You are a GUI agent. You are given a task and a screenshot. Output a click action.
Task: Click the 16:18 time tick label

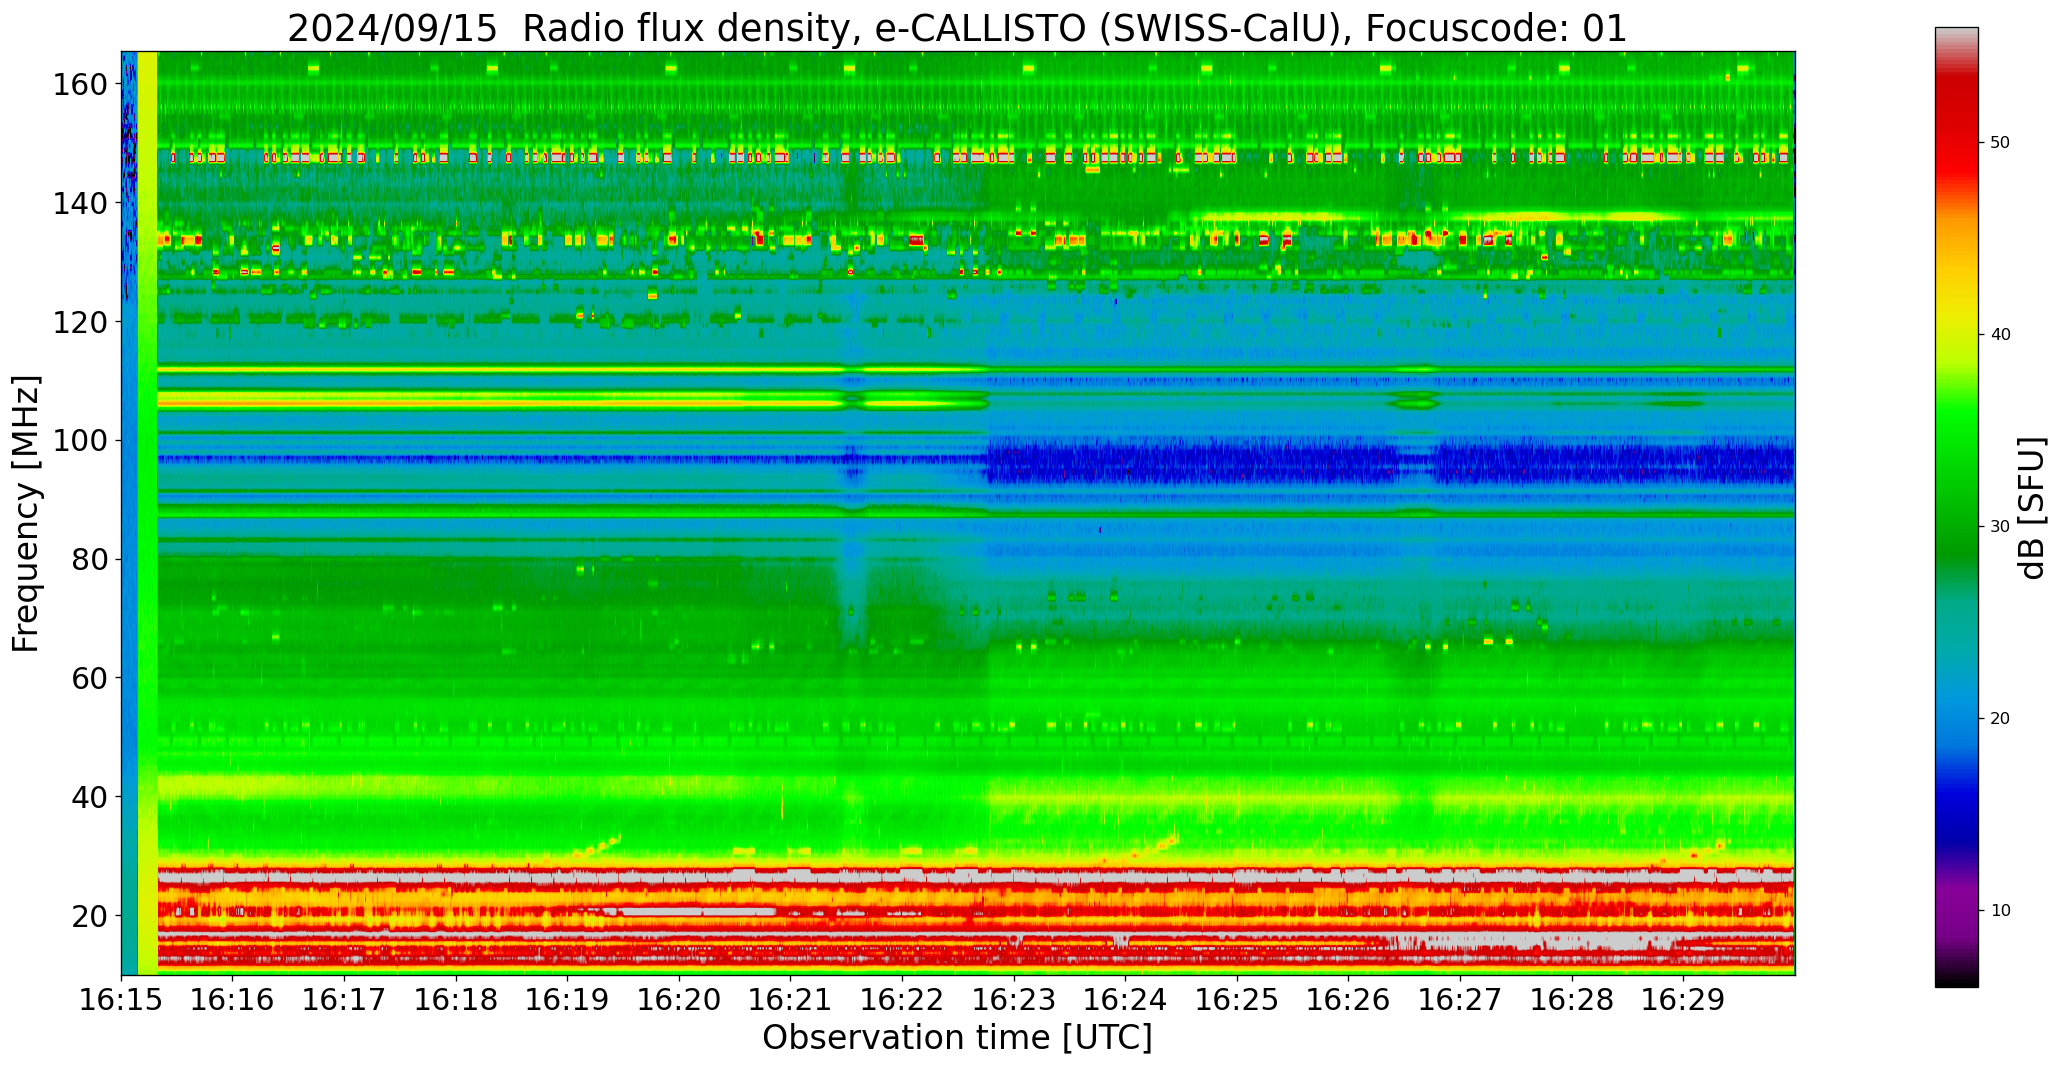(x=456, y=1000)
